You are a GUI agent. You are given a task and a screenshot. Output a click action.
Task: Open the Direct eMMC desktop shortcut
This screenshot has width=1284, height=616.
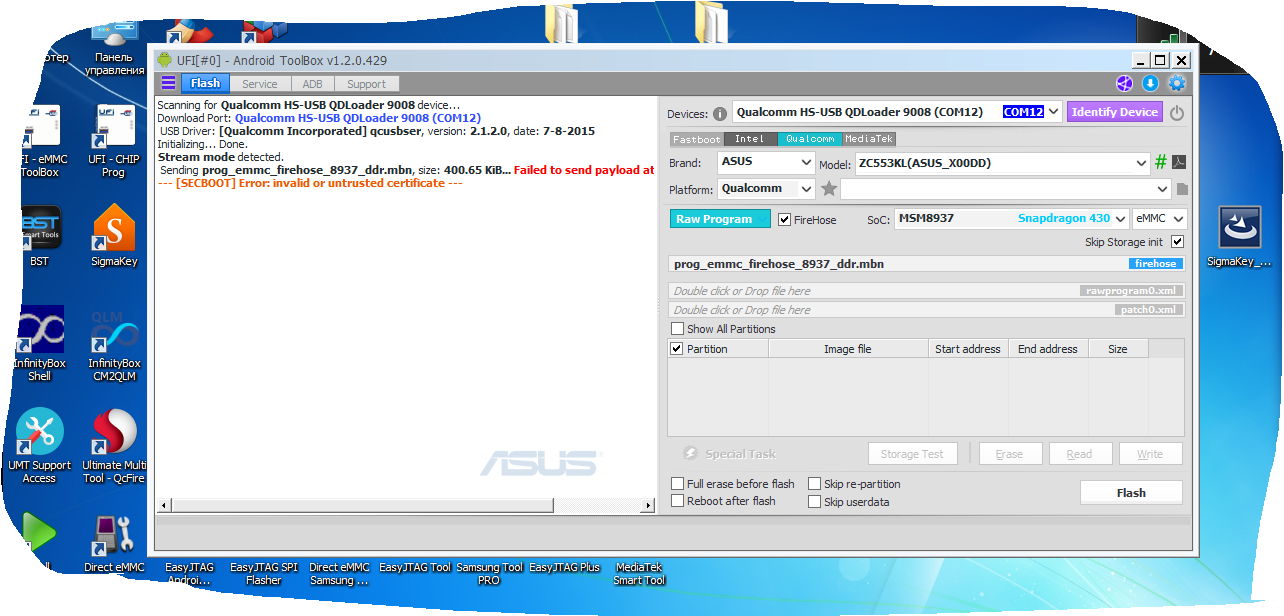114,544
